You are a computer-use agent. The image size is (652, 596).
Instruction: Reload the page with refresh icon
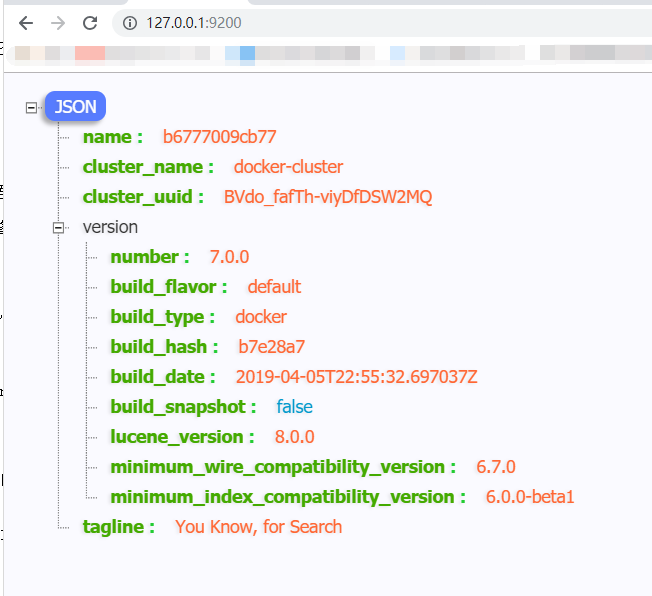pyautogui.click(x=90, y=23)
